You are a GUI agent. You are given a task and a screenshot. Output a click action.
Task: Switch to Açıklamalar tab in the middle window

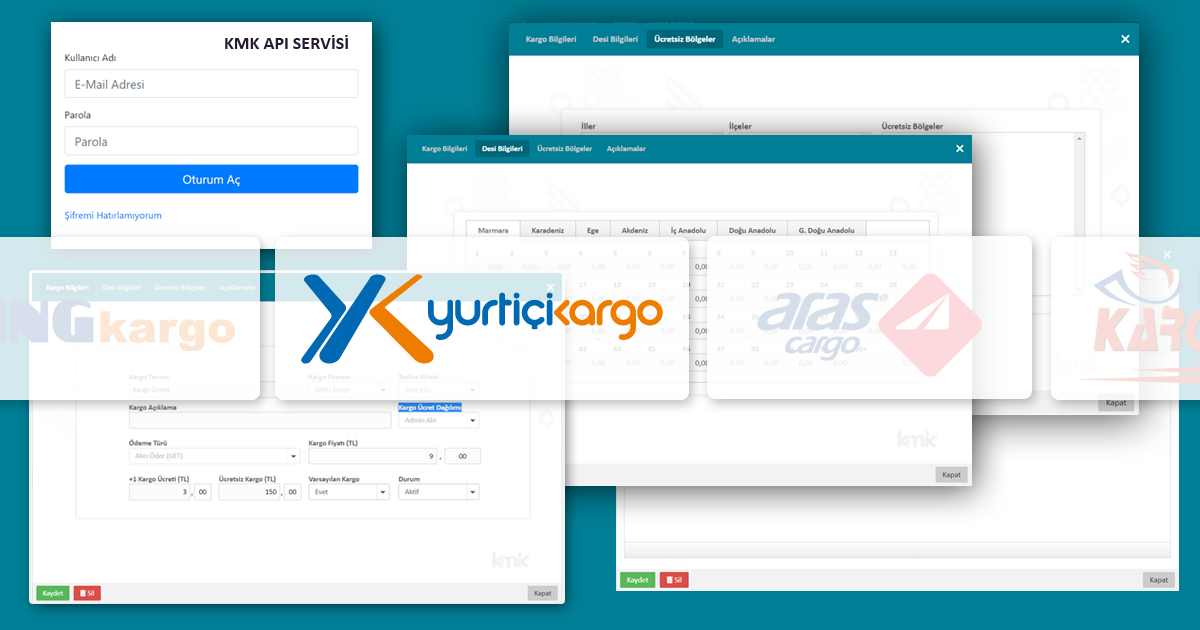[x=626, y=149]
